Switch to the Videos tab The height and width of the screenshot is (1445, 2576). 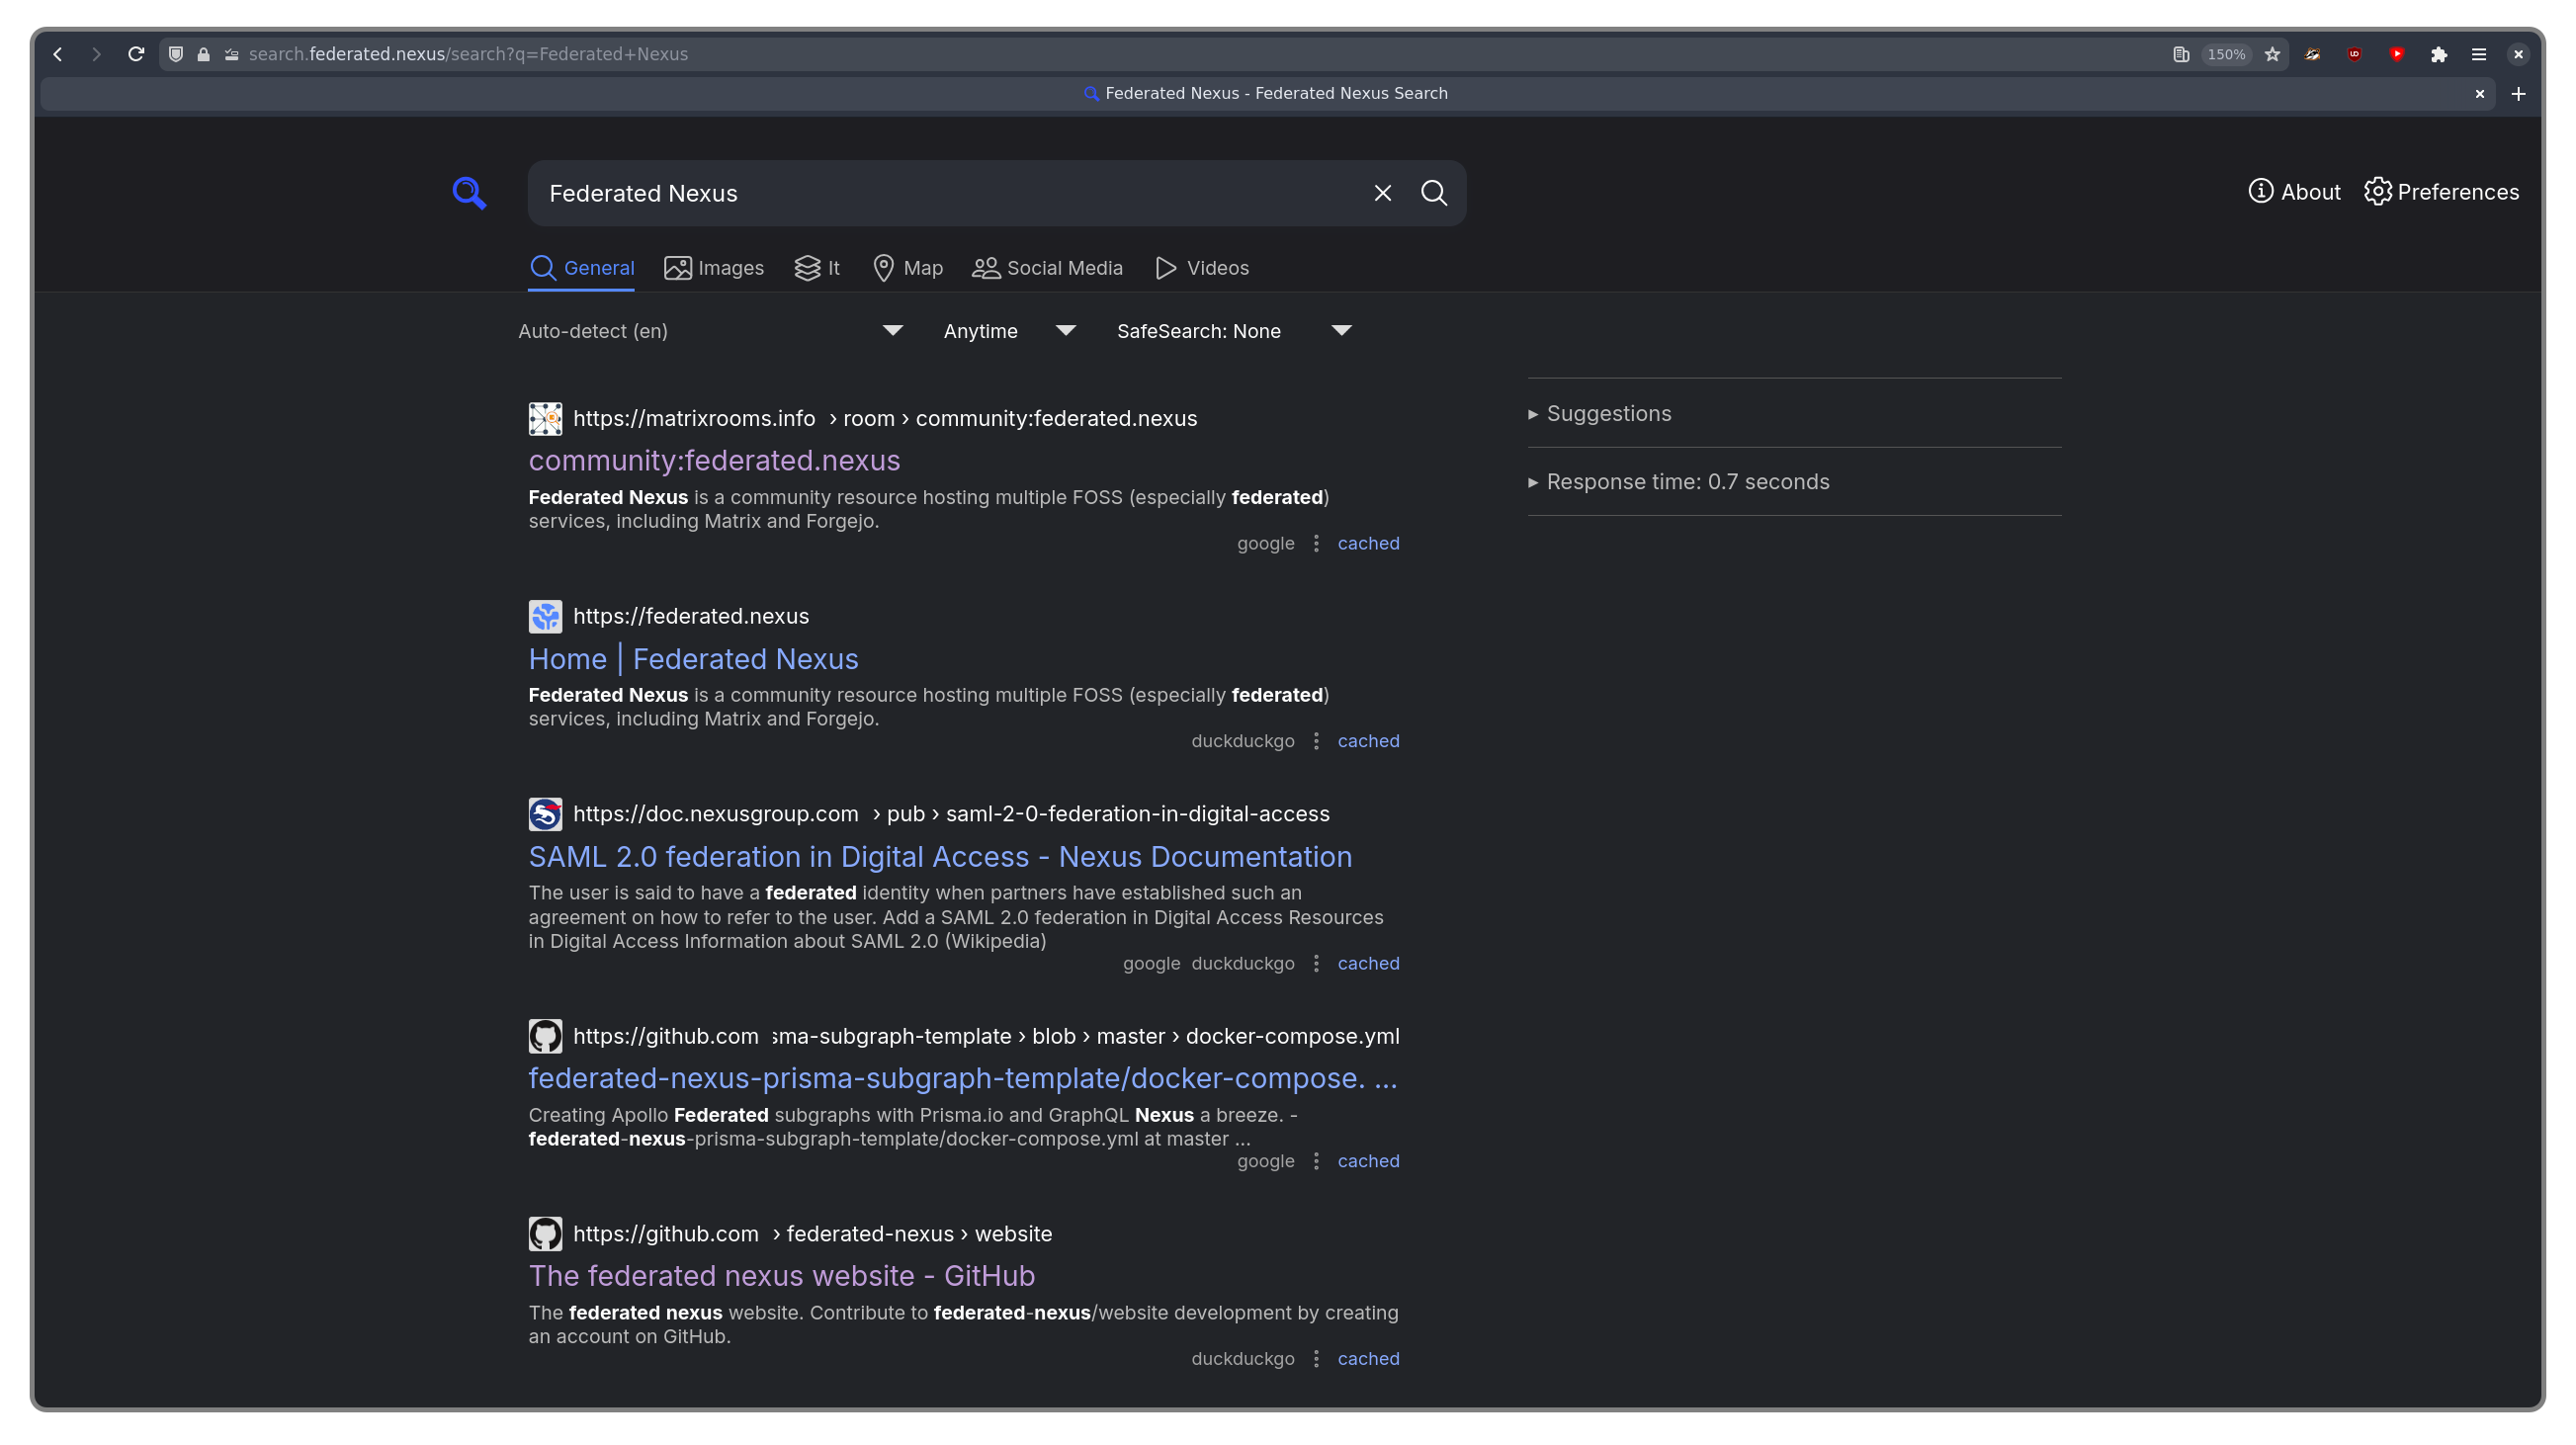click(1202, 268)
